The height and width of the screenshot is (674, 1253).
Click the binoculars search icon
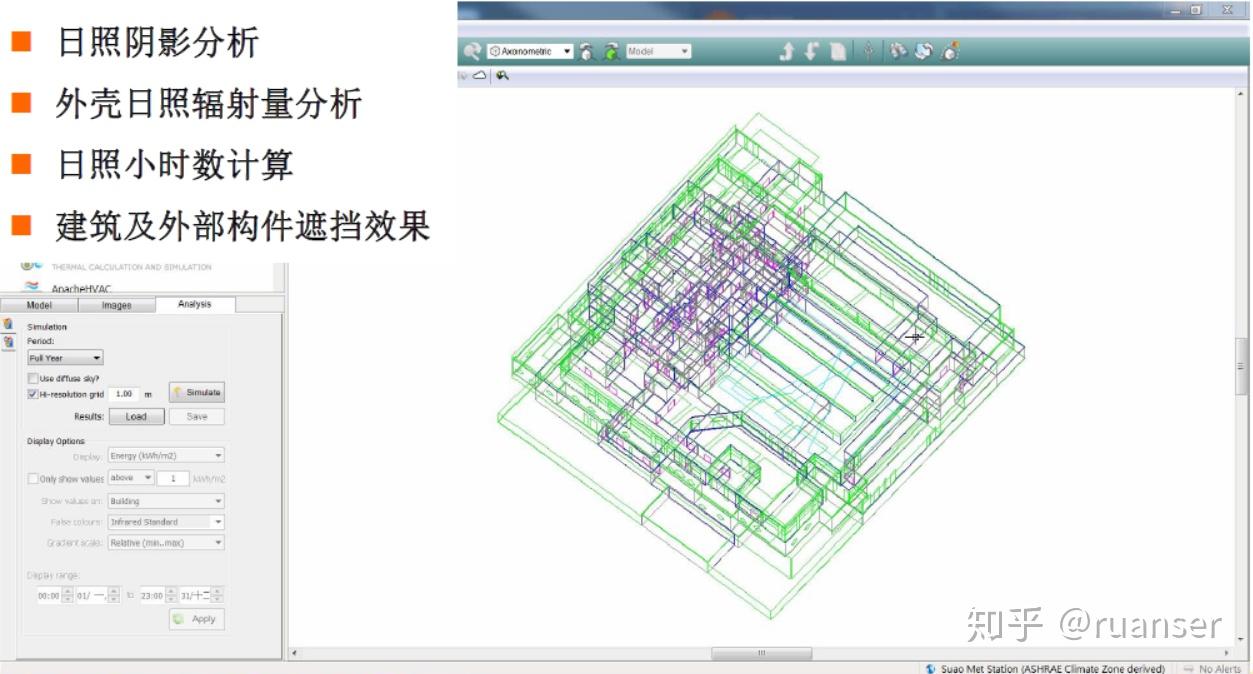897,53
